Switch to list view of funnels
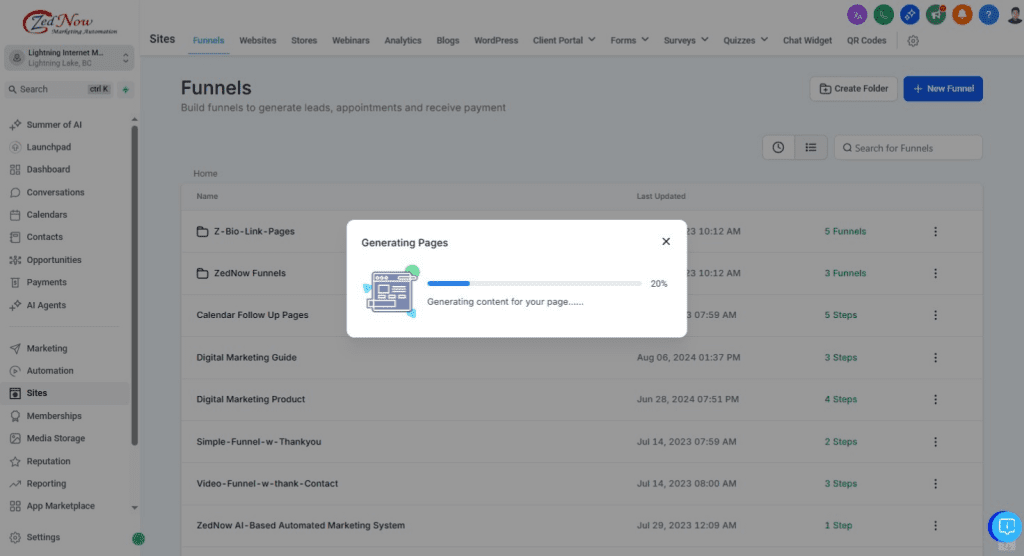The image size is (1024, 556). pos(810,148)
